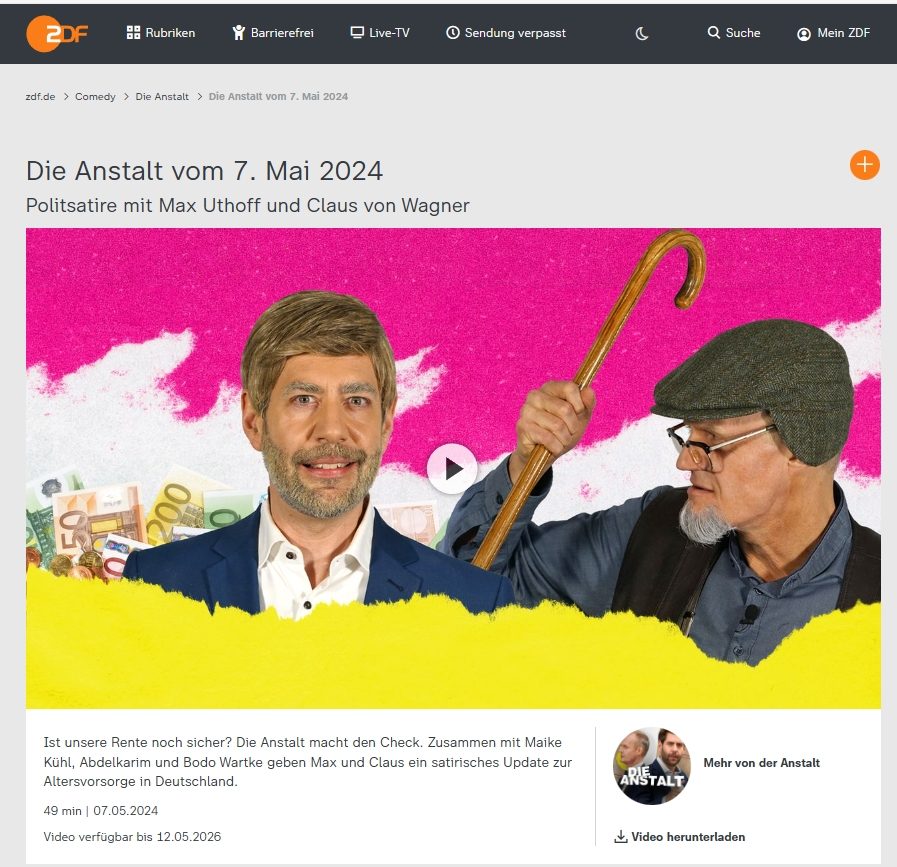Click the Mein ZDF profile icon
Image resolution: width=897 pixels, height=867 pixels.
click(x=804, y=34)
